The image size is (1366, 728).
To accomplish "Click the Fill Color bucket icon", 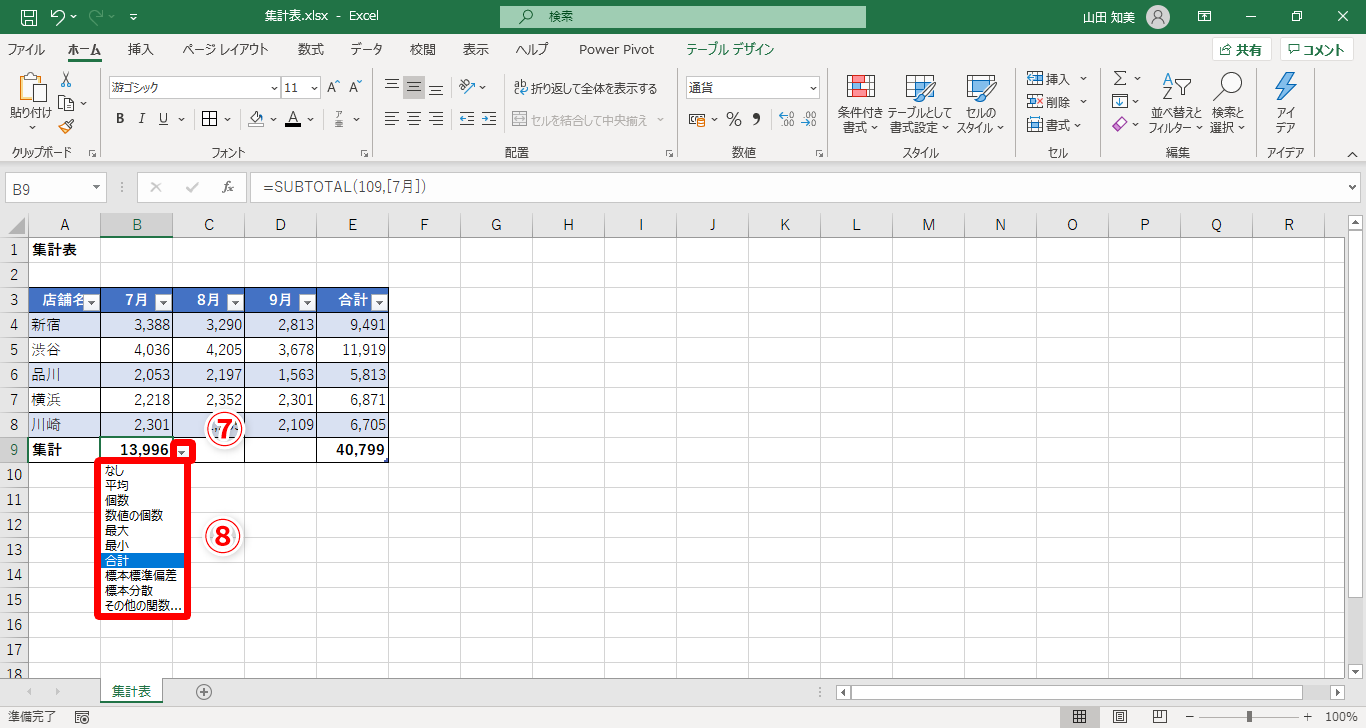I will 256,119.
